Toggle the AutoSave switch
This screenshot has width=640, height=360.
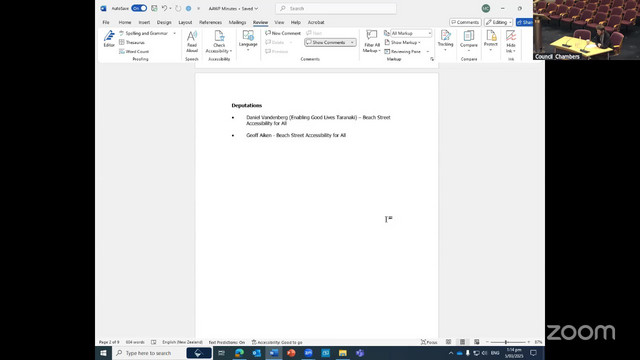(x=139, y=8)
